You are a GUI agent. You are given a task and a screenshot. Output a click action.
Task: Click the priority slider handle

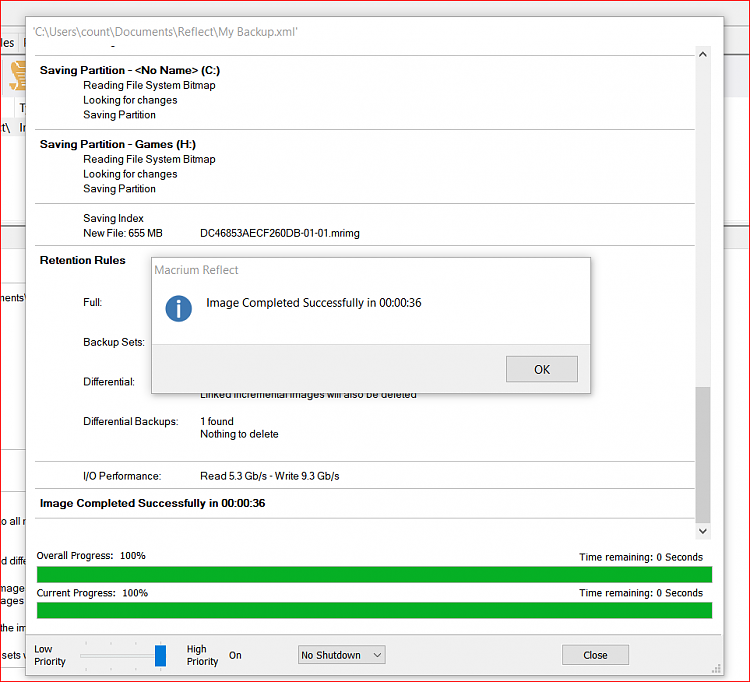pyautogui.click(x=160, y=655)
